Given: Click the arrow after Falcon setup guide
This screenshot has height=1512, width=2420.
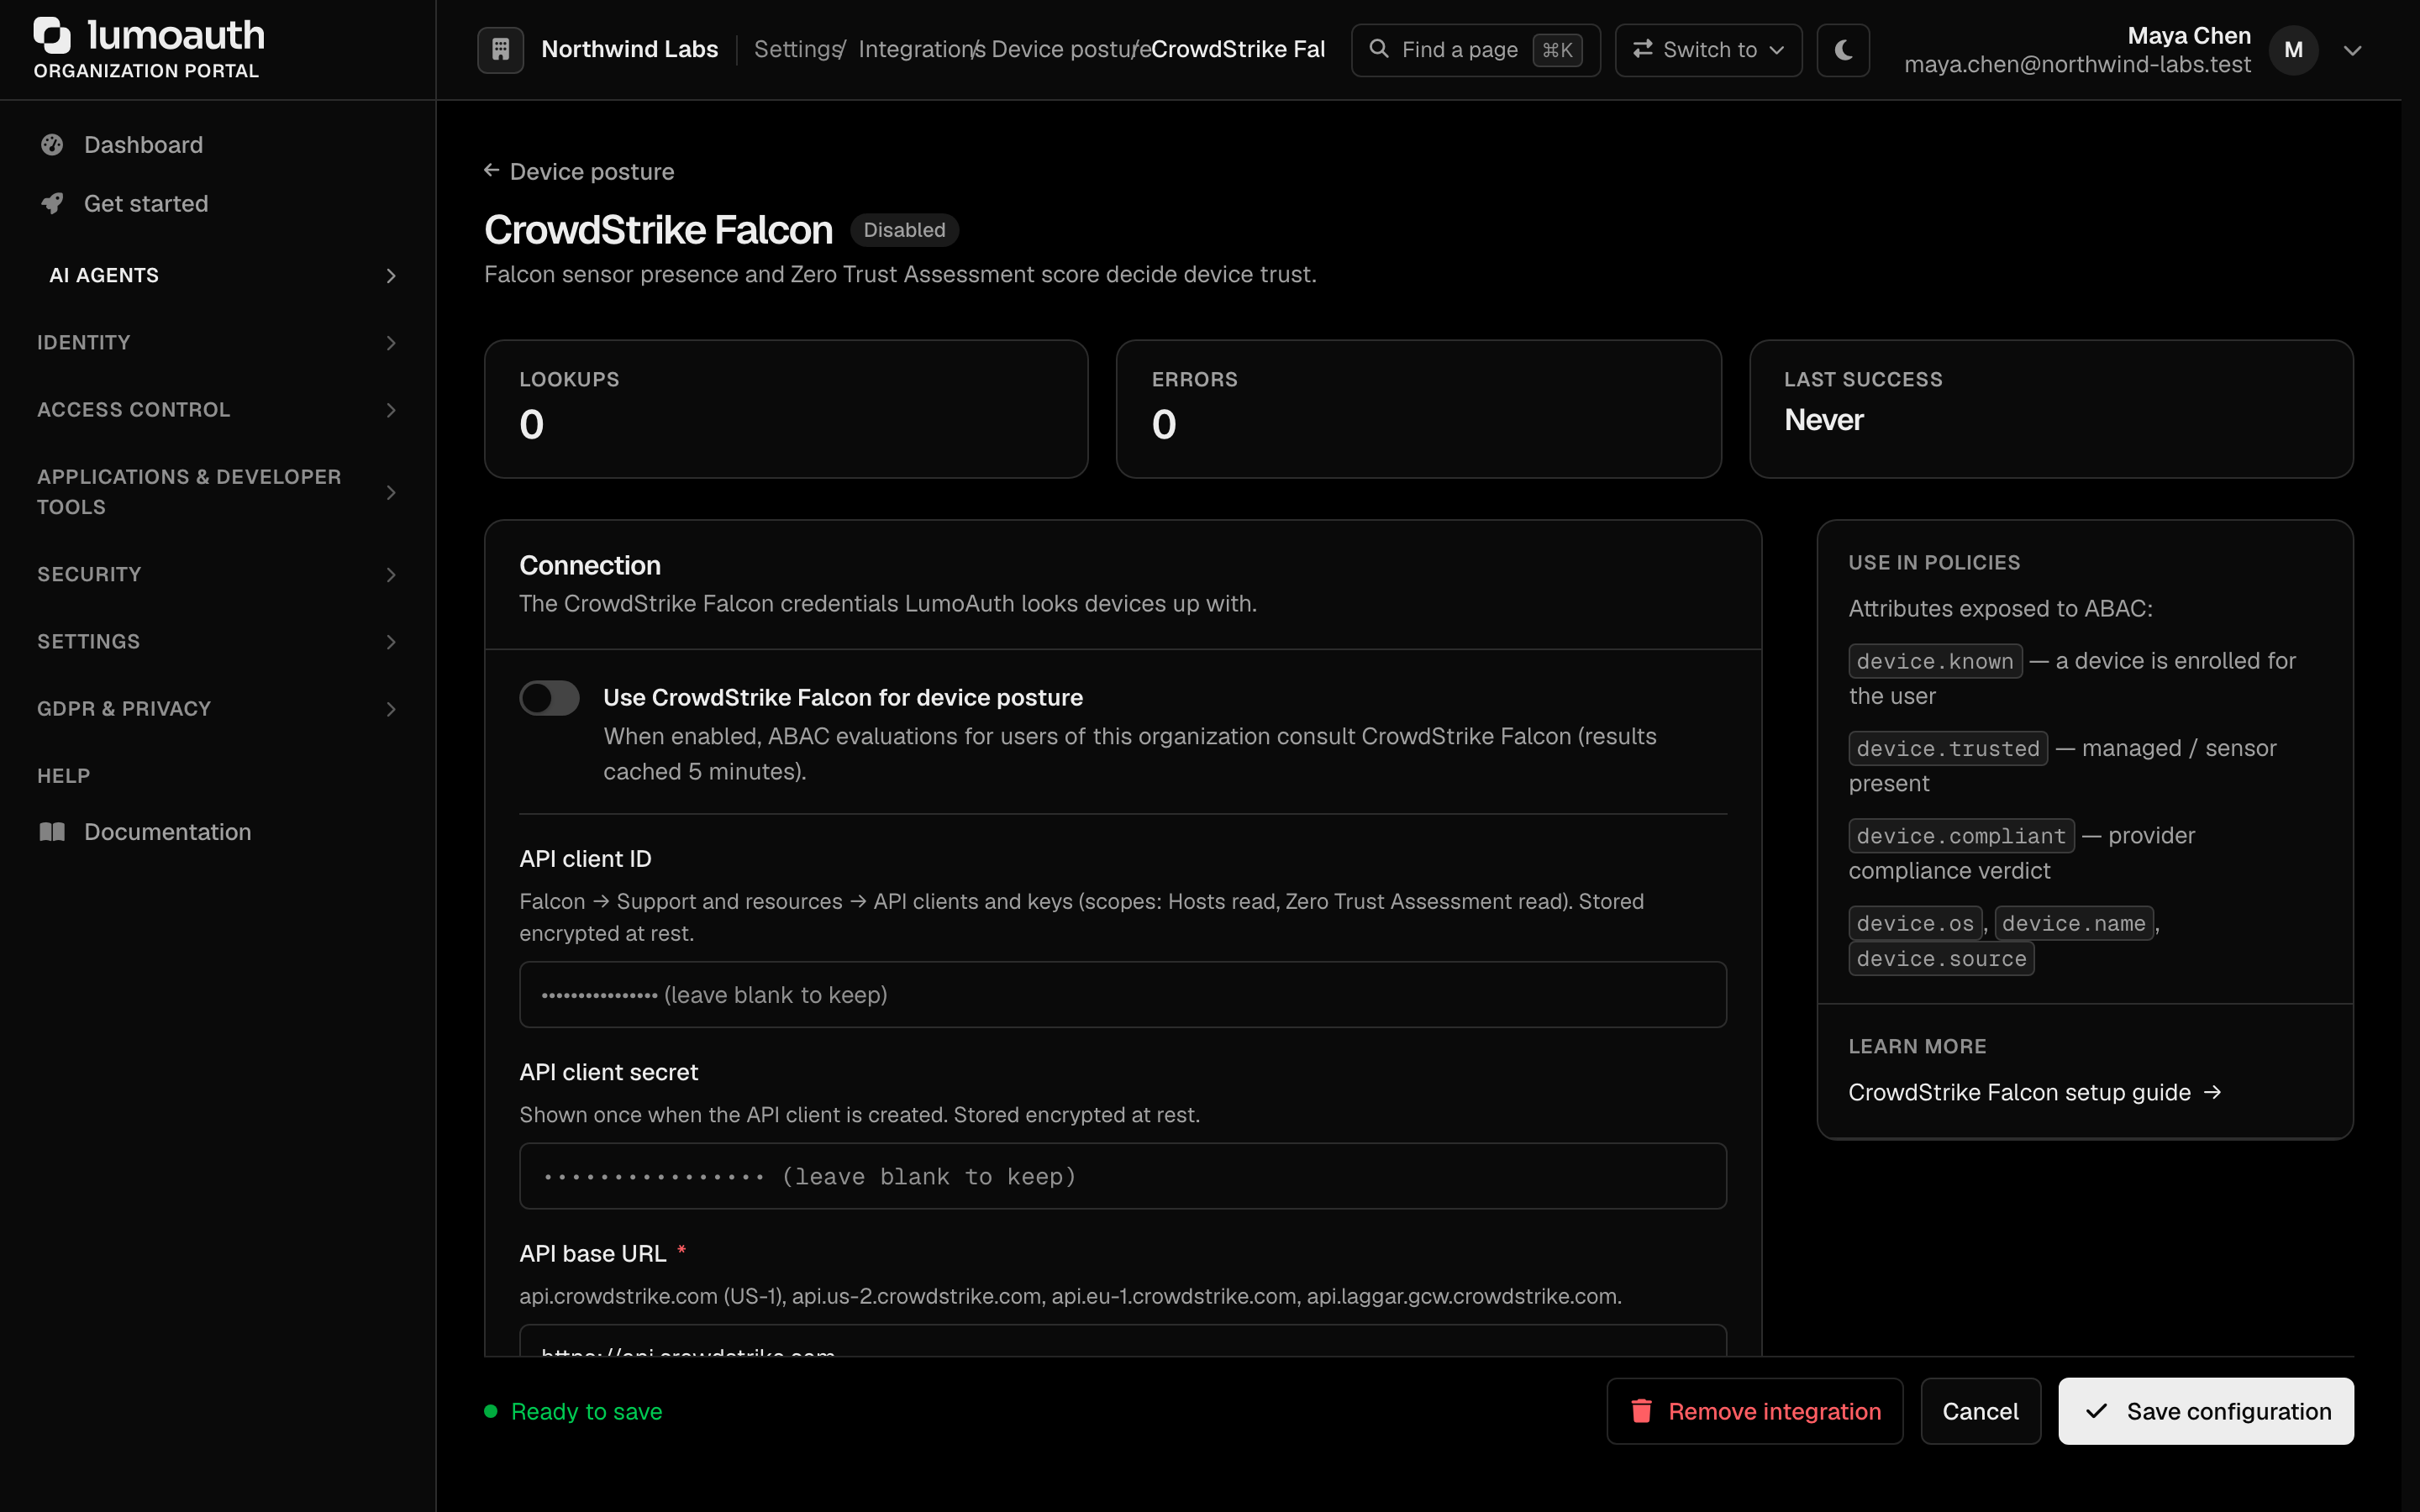Looking at the screenshot, I should tap(2212, 1092).
